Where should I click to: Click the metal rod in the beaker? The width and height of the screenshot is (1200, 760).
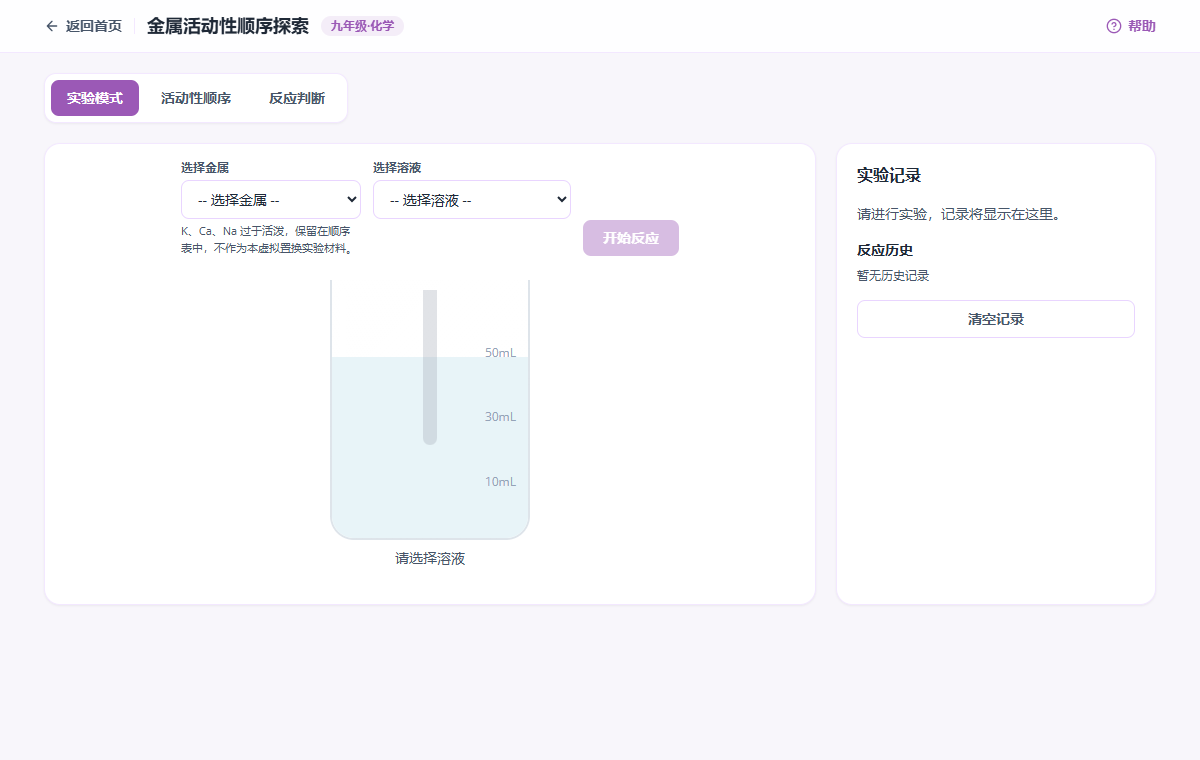pyautogui.click(x=430, y=367)
